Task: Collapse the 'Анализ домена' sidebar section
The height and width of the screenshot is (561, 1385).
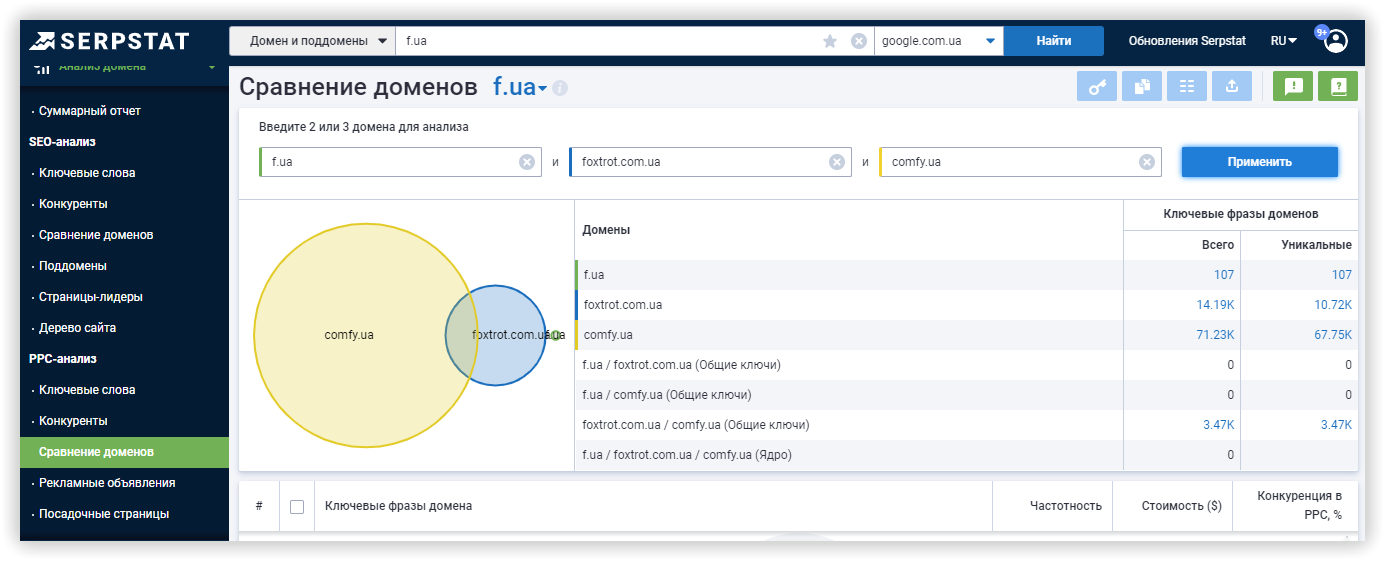Action: (x=211, y=67)
